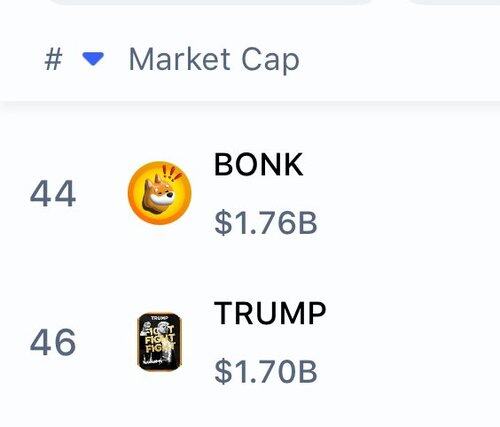500x427 pixels.
Task: Open the TRUMP coin logo icon
Action: [x=160, y=342]
